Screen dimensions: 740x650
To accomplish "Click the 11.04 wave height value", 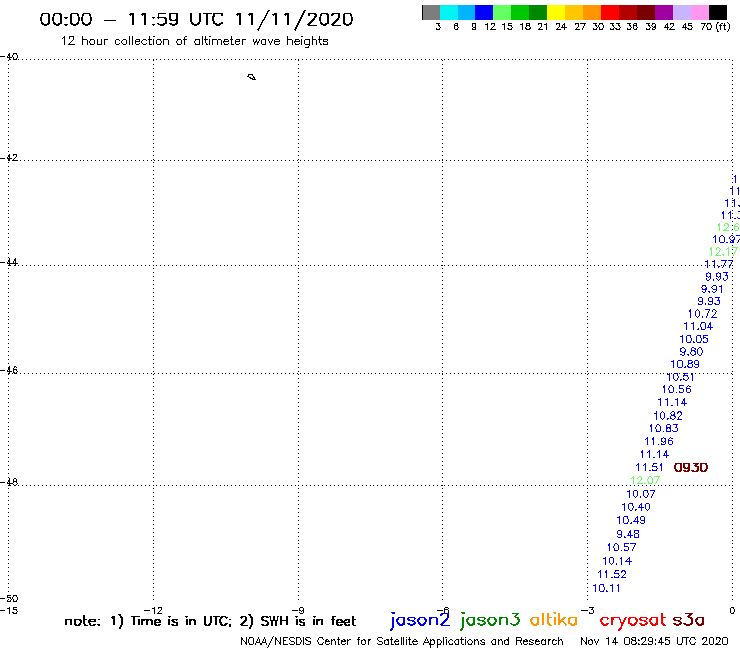I will [x=698, y=326].
